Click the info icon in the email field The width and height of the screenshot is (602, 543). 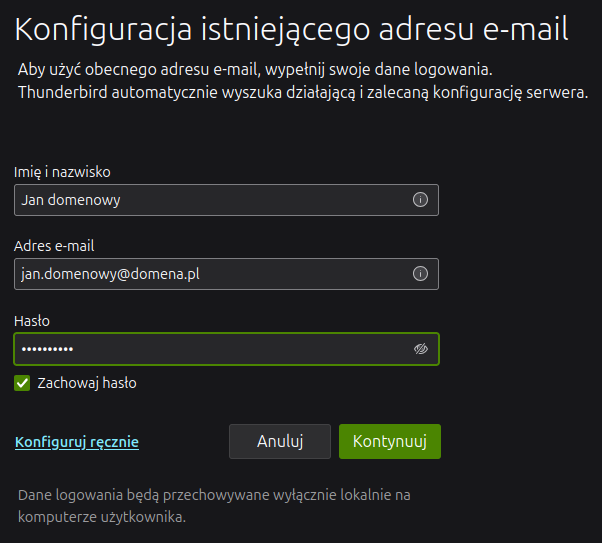(x=420, y=274)
